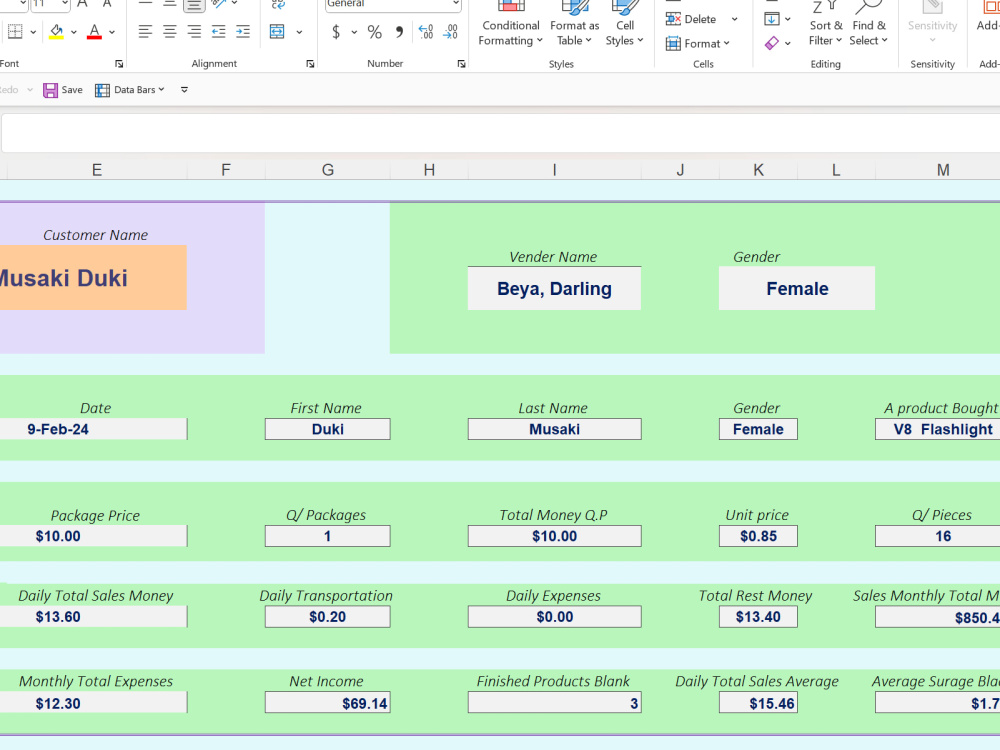This screenshot has height=750, width=1000.
Task: Decrease the indent
Action: [218, 31]
